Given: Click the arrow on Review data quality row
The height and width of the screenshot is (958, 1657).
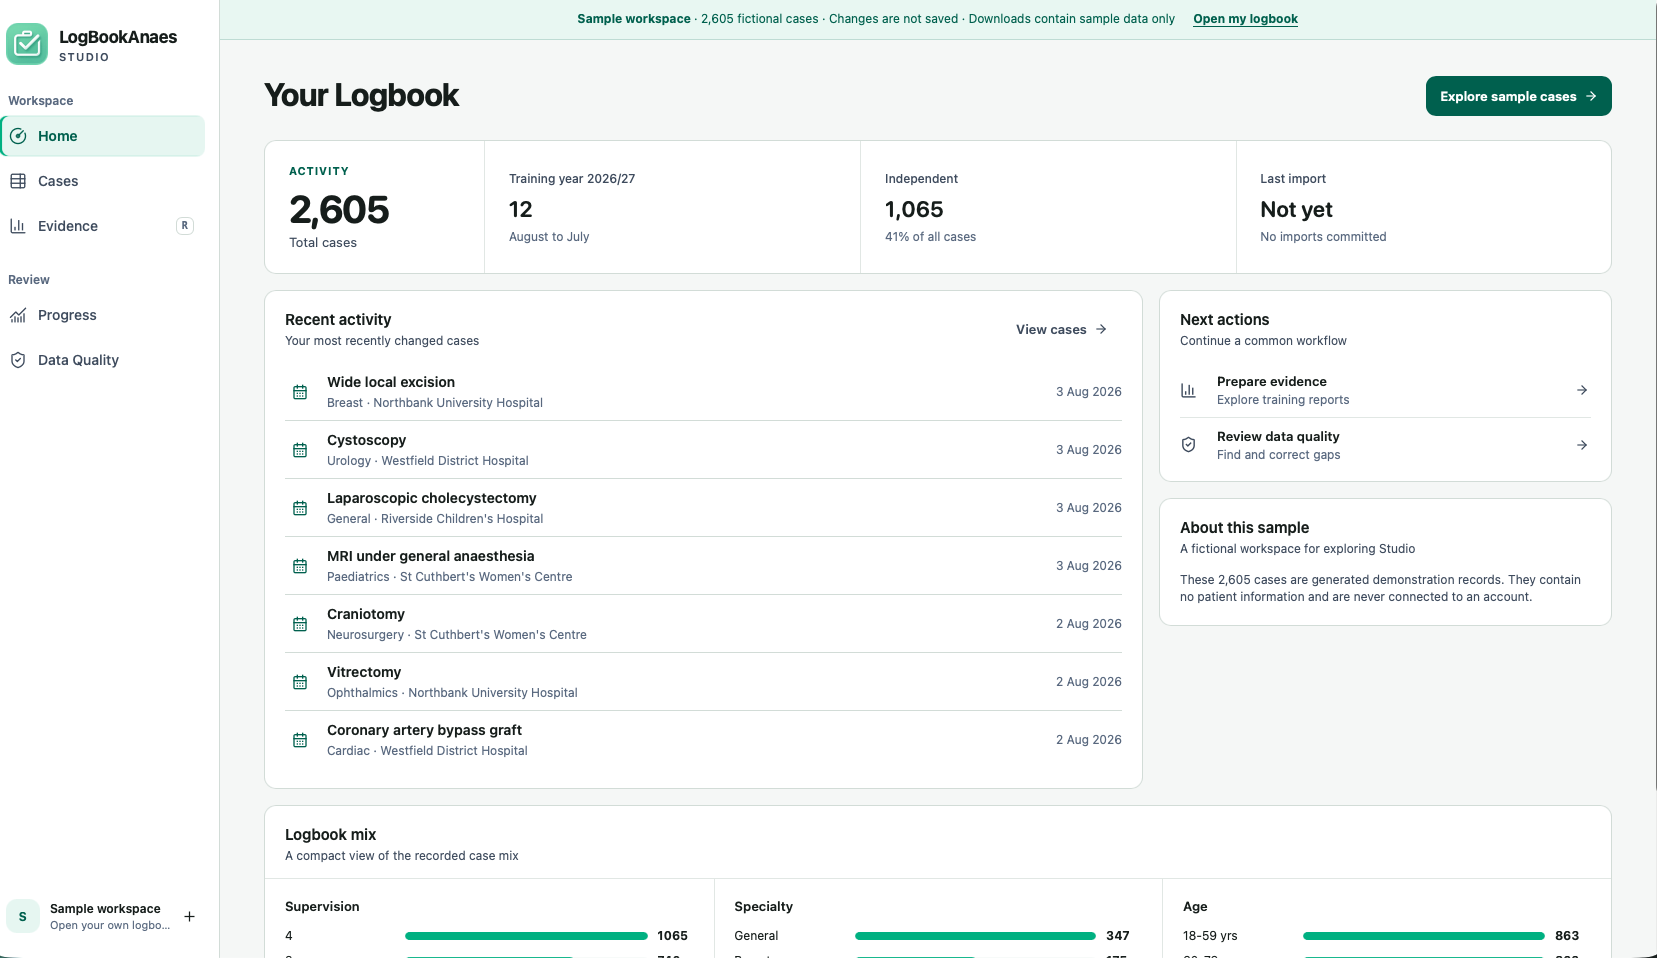Looking at the screenshot, I should (1582, 445).
